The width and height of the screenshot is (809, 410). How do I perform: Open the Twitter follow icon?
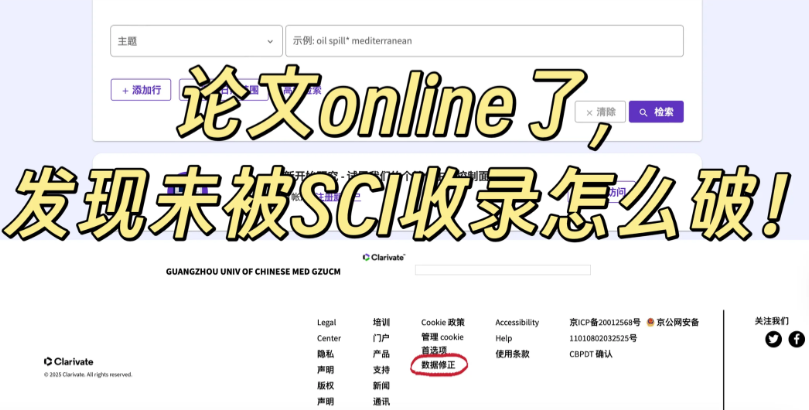click(773, 339)
